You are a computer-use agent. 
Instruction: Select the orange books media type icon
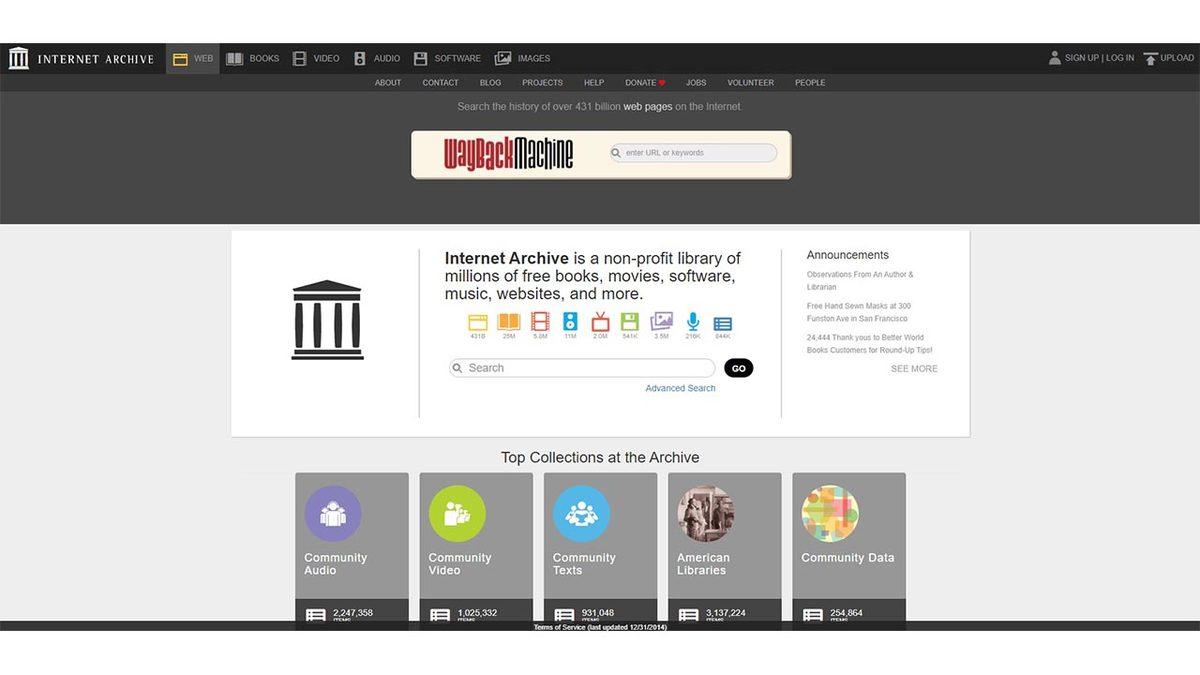click(508, 322)
